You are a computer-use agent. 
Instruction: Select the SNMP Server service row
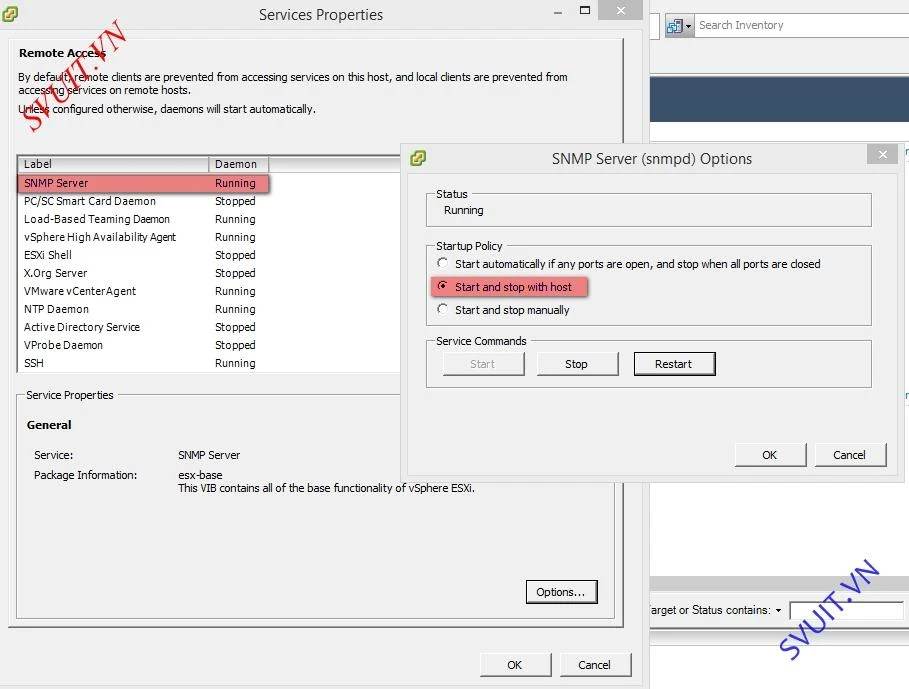(144, 183)
